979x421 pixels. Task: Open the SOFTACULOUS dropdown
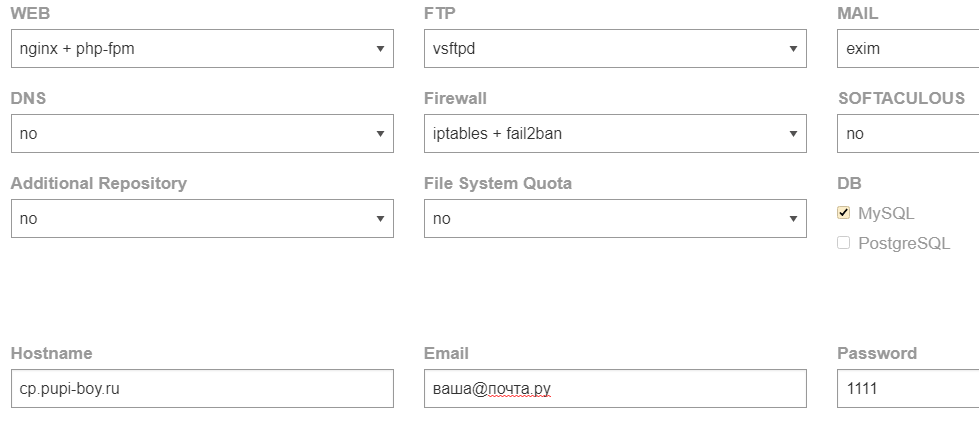906,133
